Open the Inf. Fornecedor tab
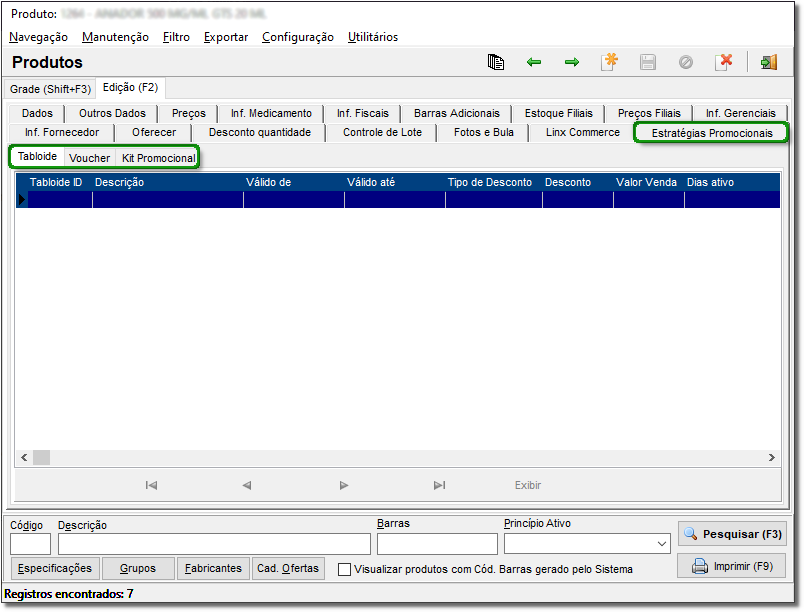The width and height of the screenshot is (804, 612). pos(62,132)
